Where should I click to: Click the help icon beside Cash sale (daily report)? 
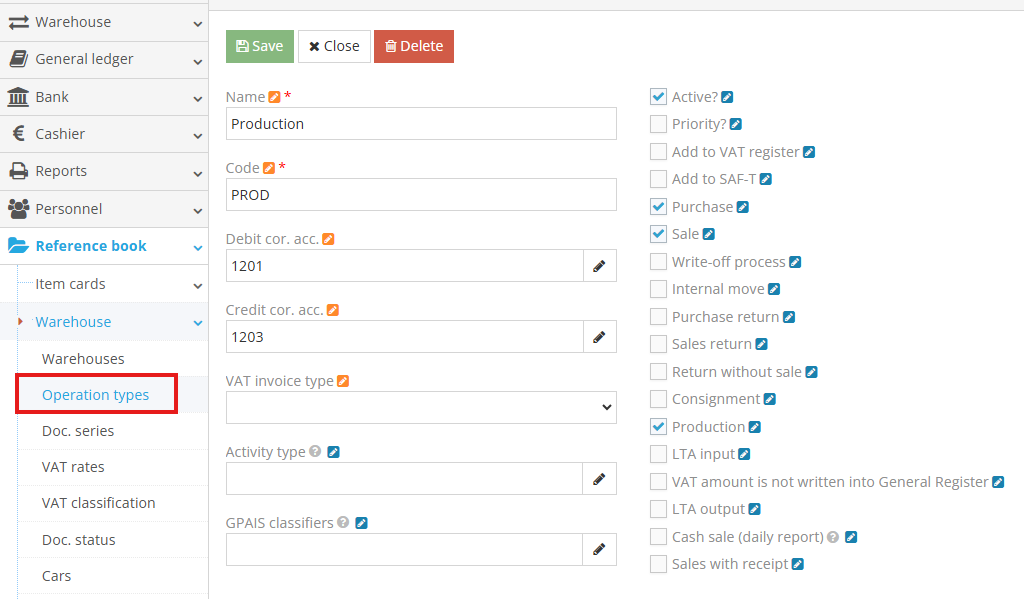833,537
